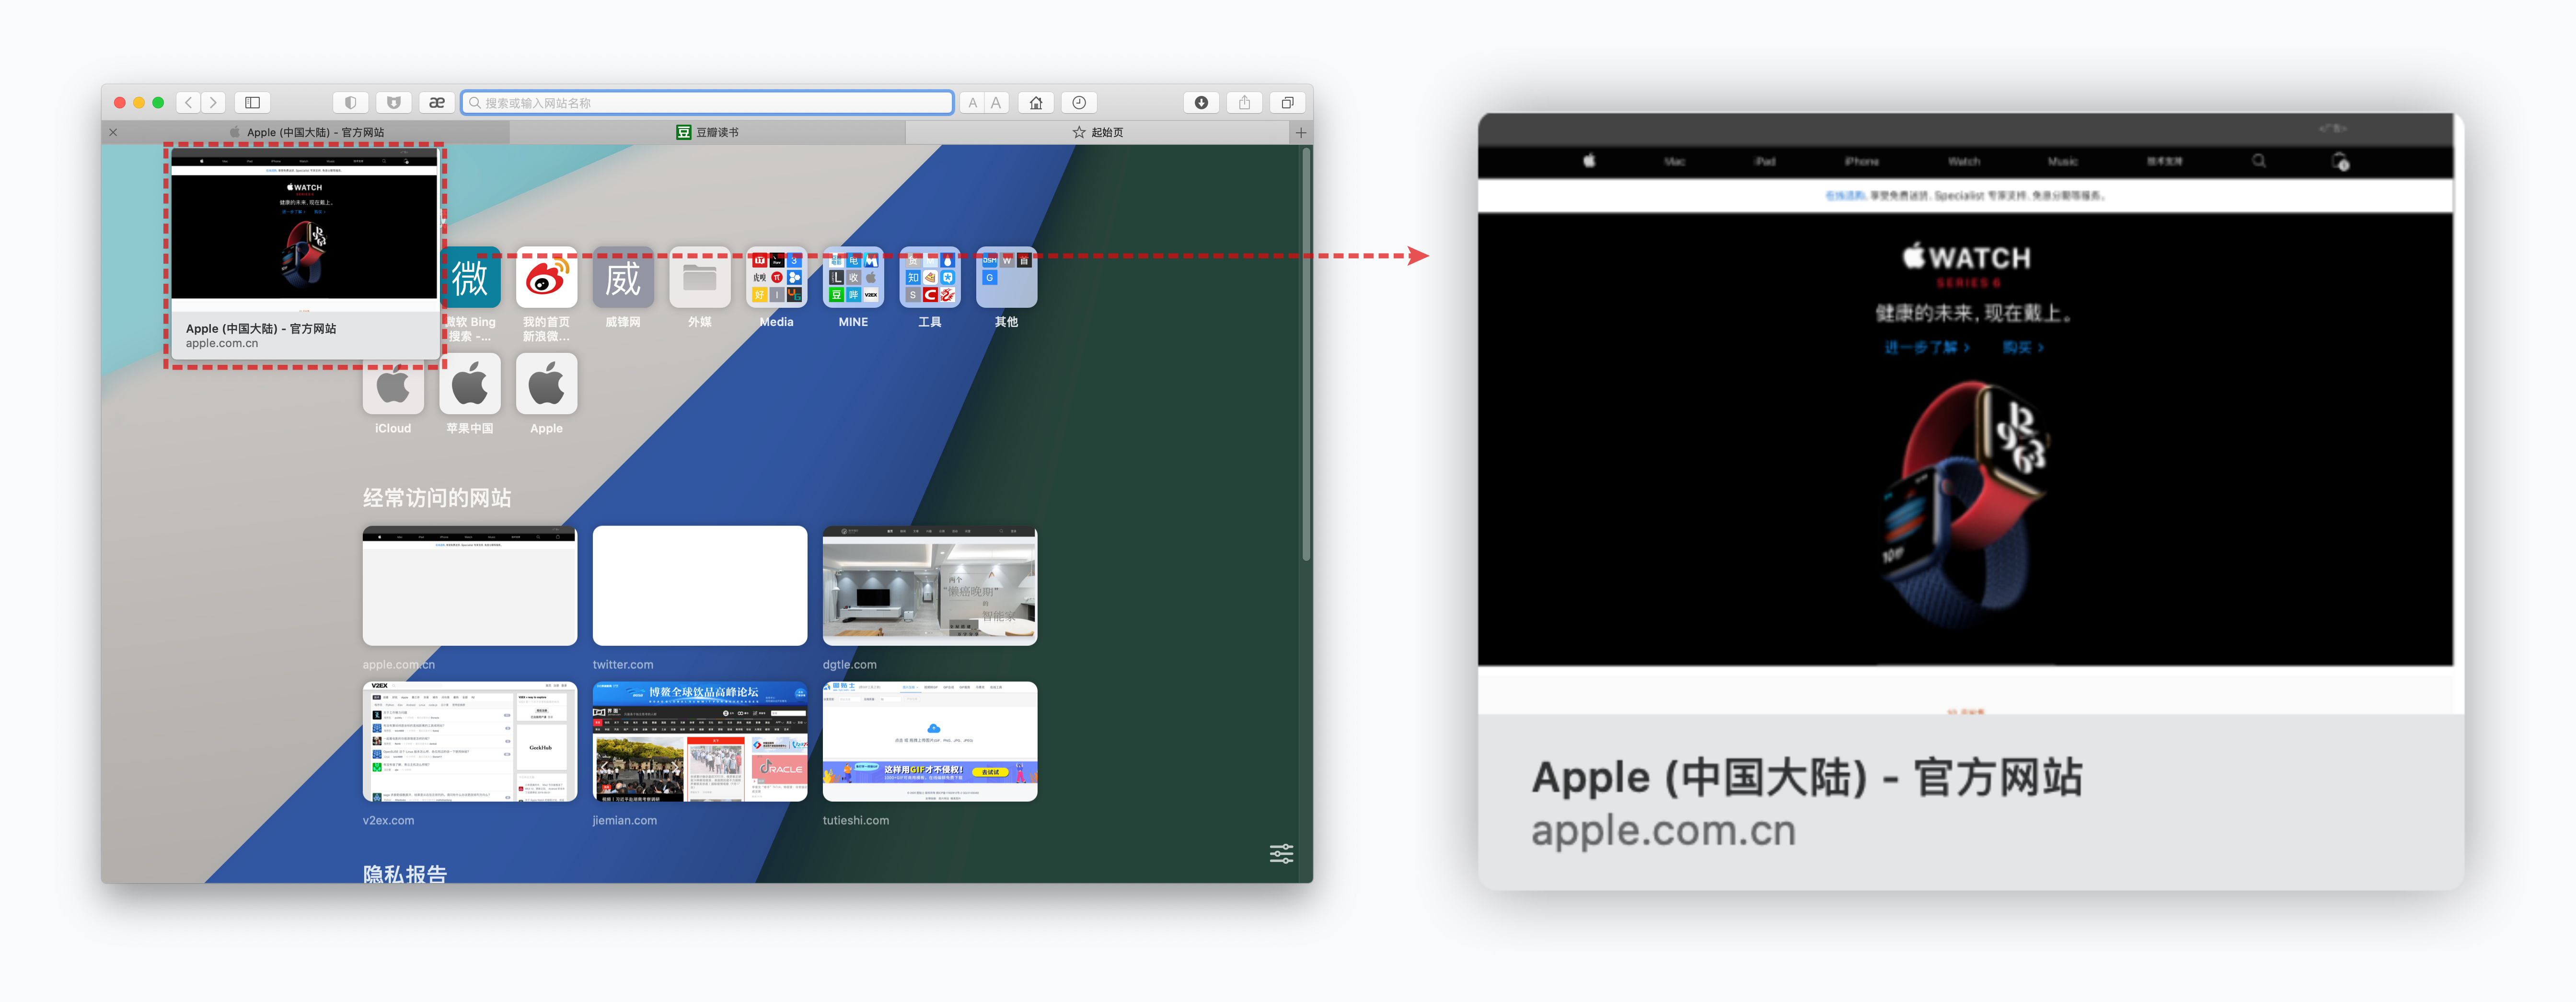Open the home page icon in toolbar
This screenshot has height=1002, width=2576.
click(1036, 102)
